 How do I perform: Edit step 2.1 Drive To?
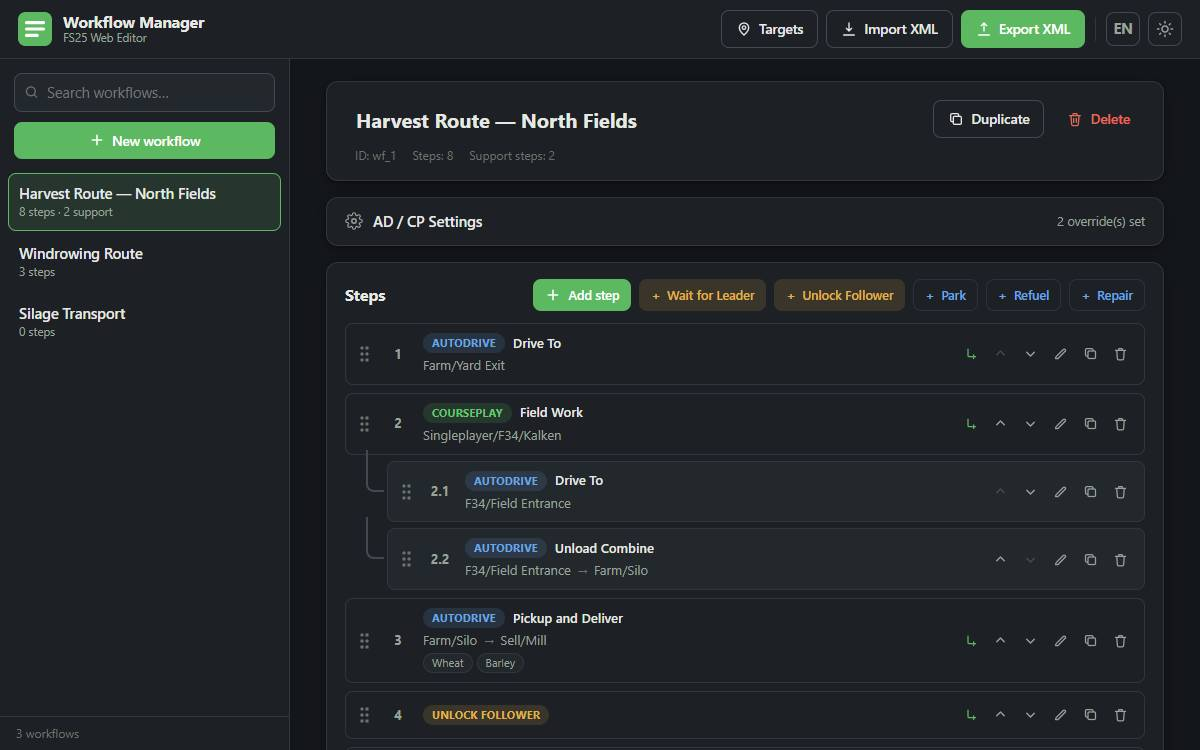(x=1060, y=492)
